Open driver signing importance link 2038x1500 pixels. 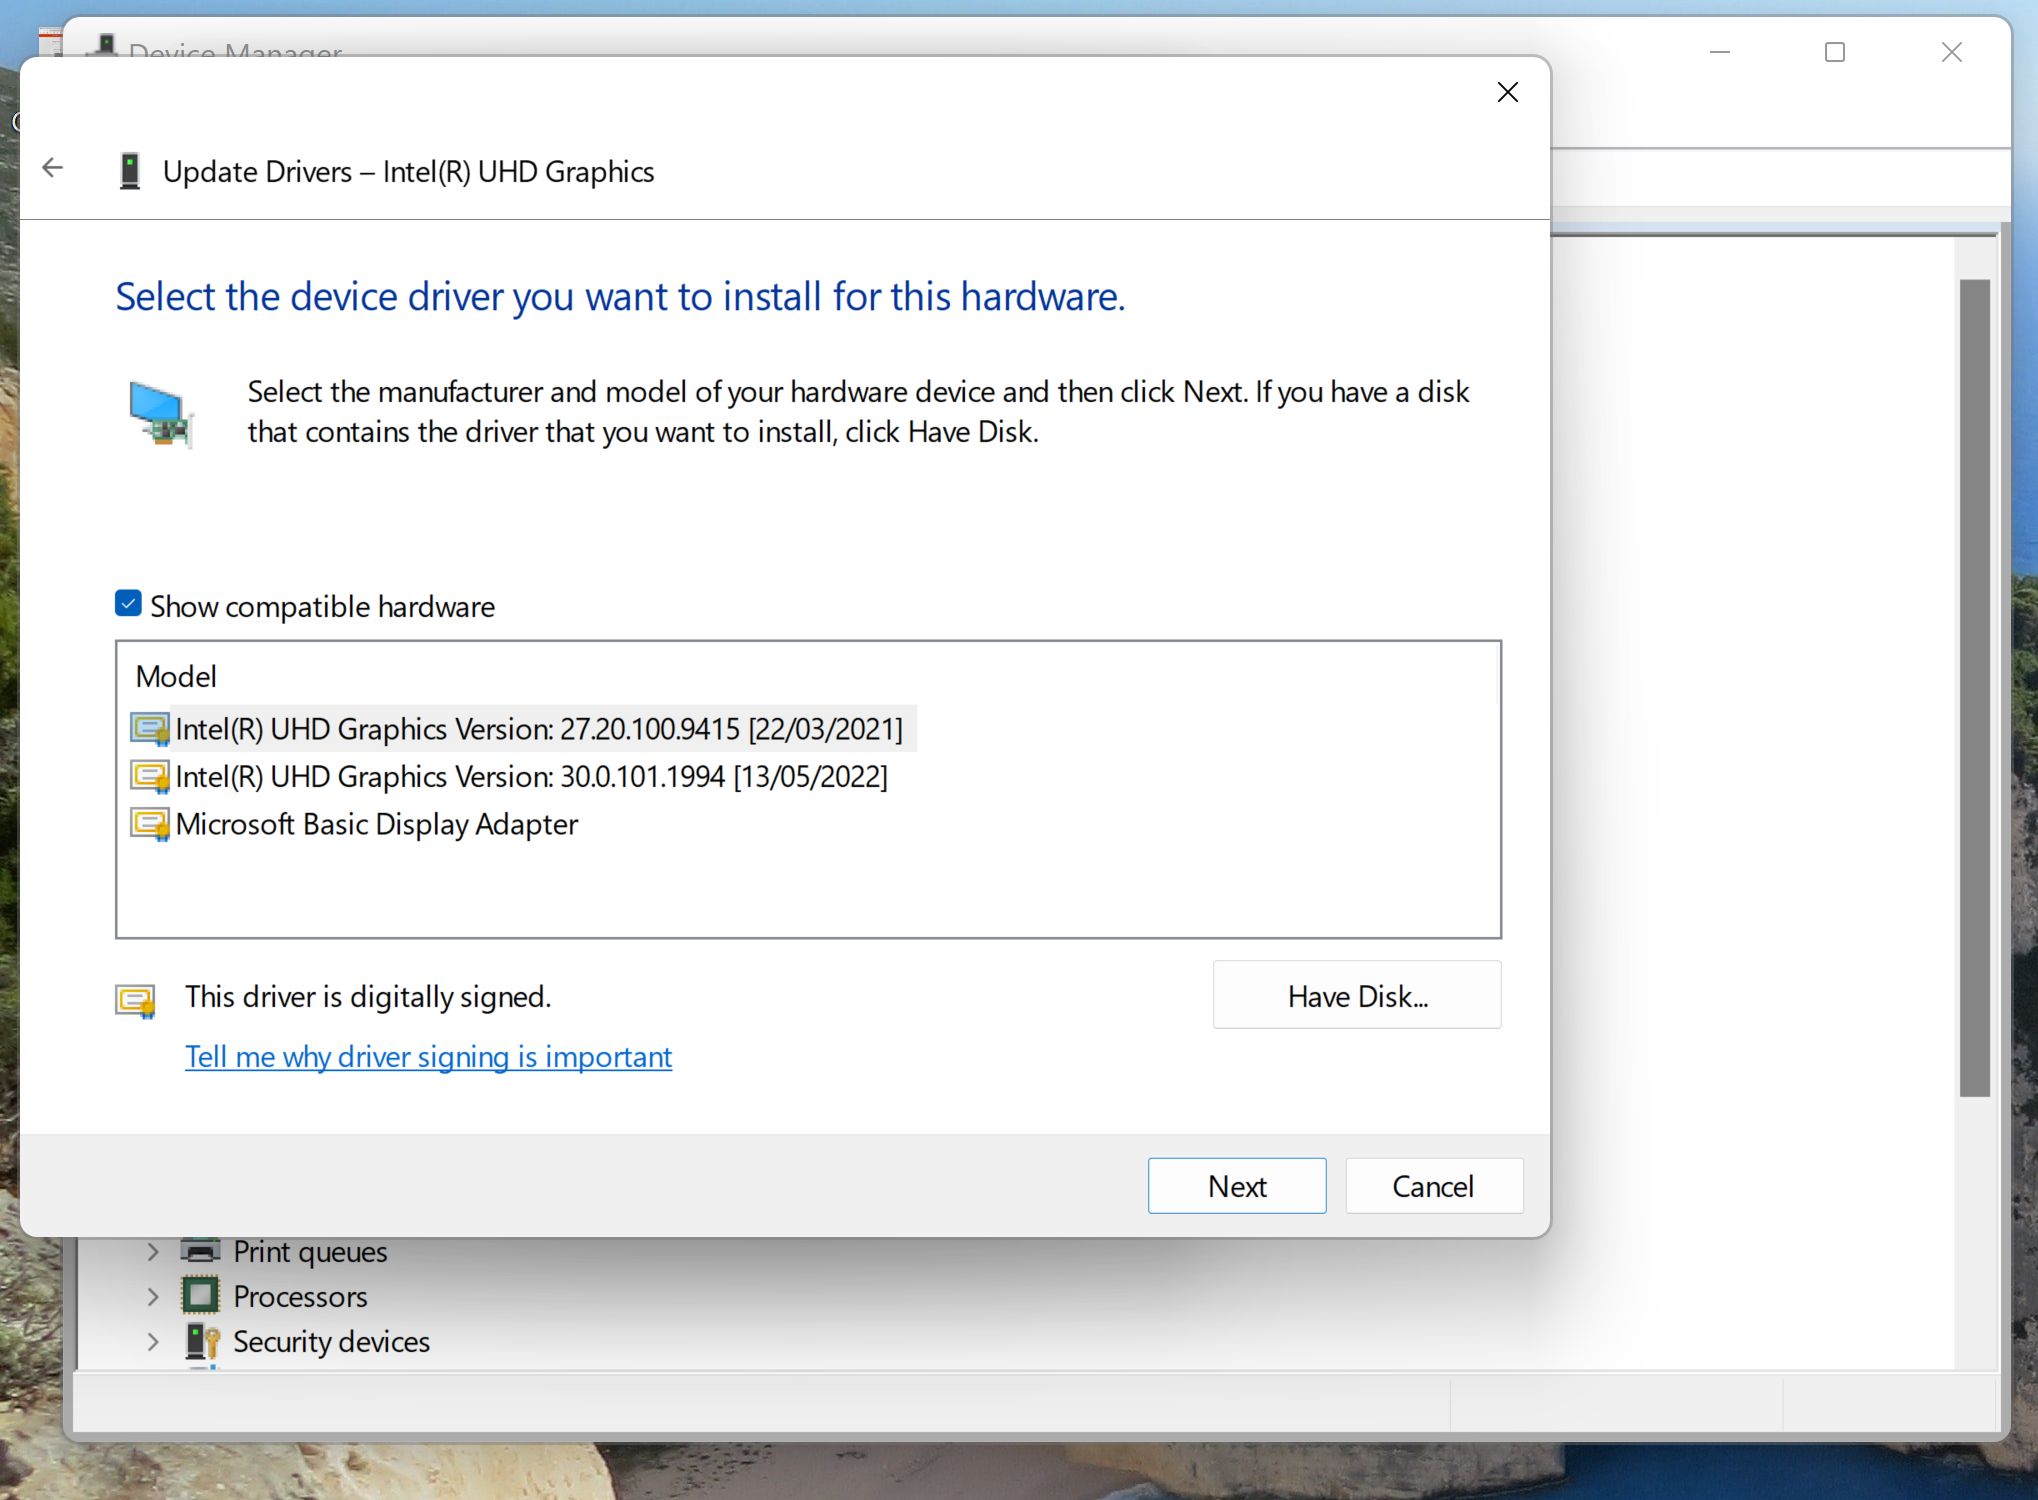(428, 1057)
